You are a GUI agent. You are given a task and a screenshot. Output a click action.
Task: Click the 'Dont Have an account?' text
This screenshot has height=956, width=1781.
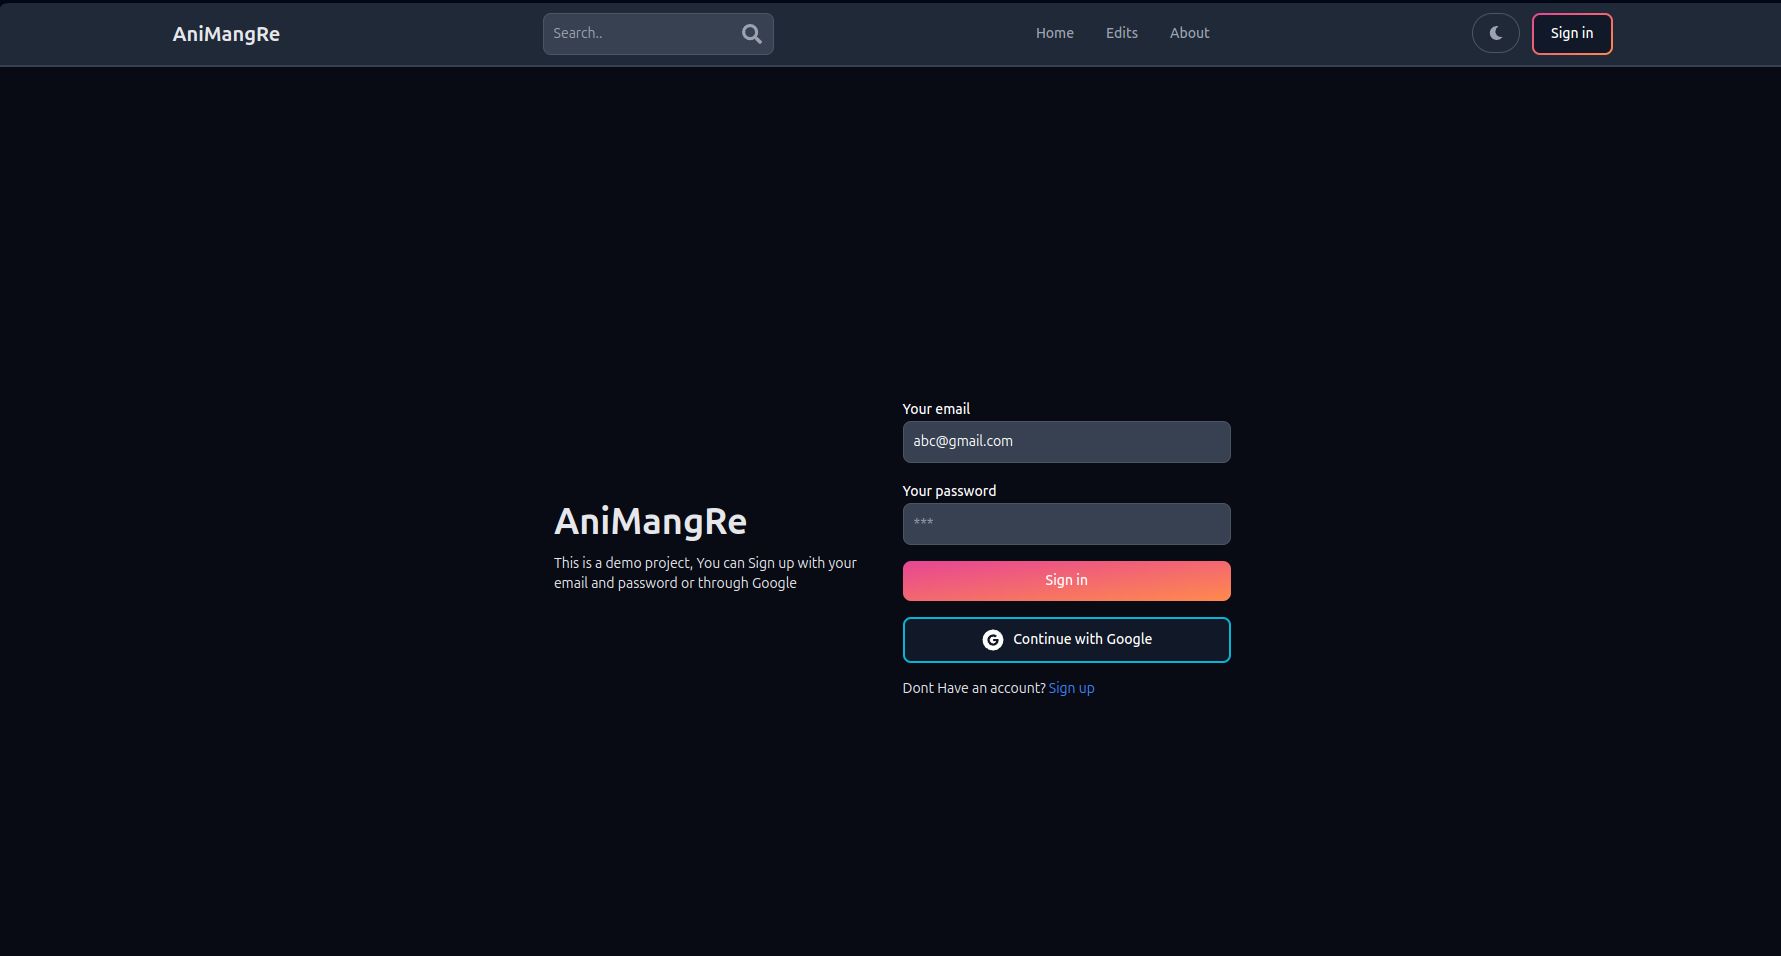click(x=973, y=688)
